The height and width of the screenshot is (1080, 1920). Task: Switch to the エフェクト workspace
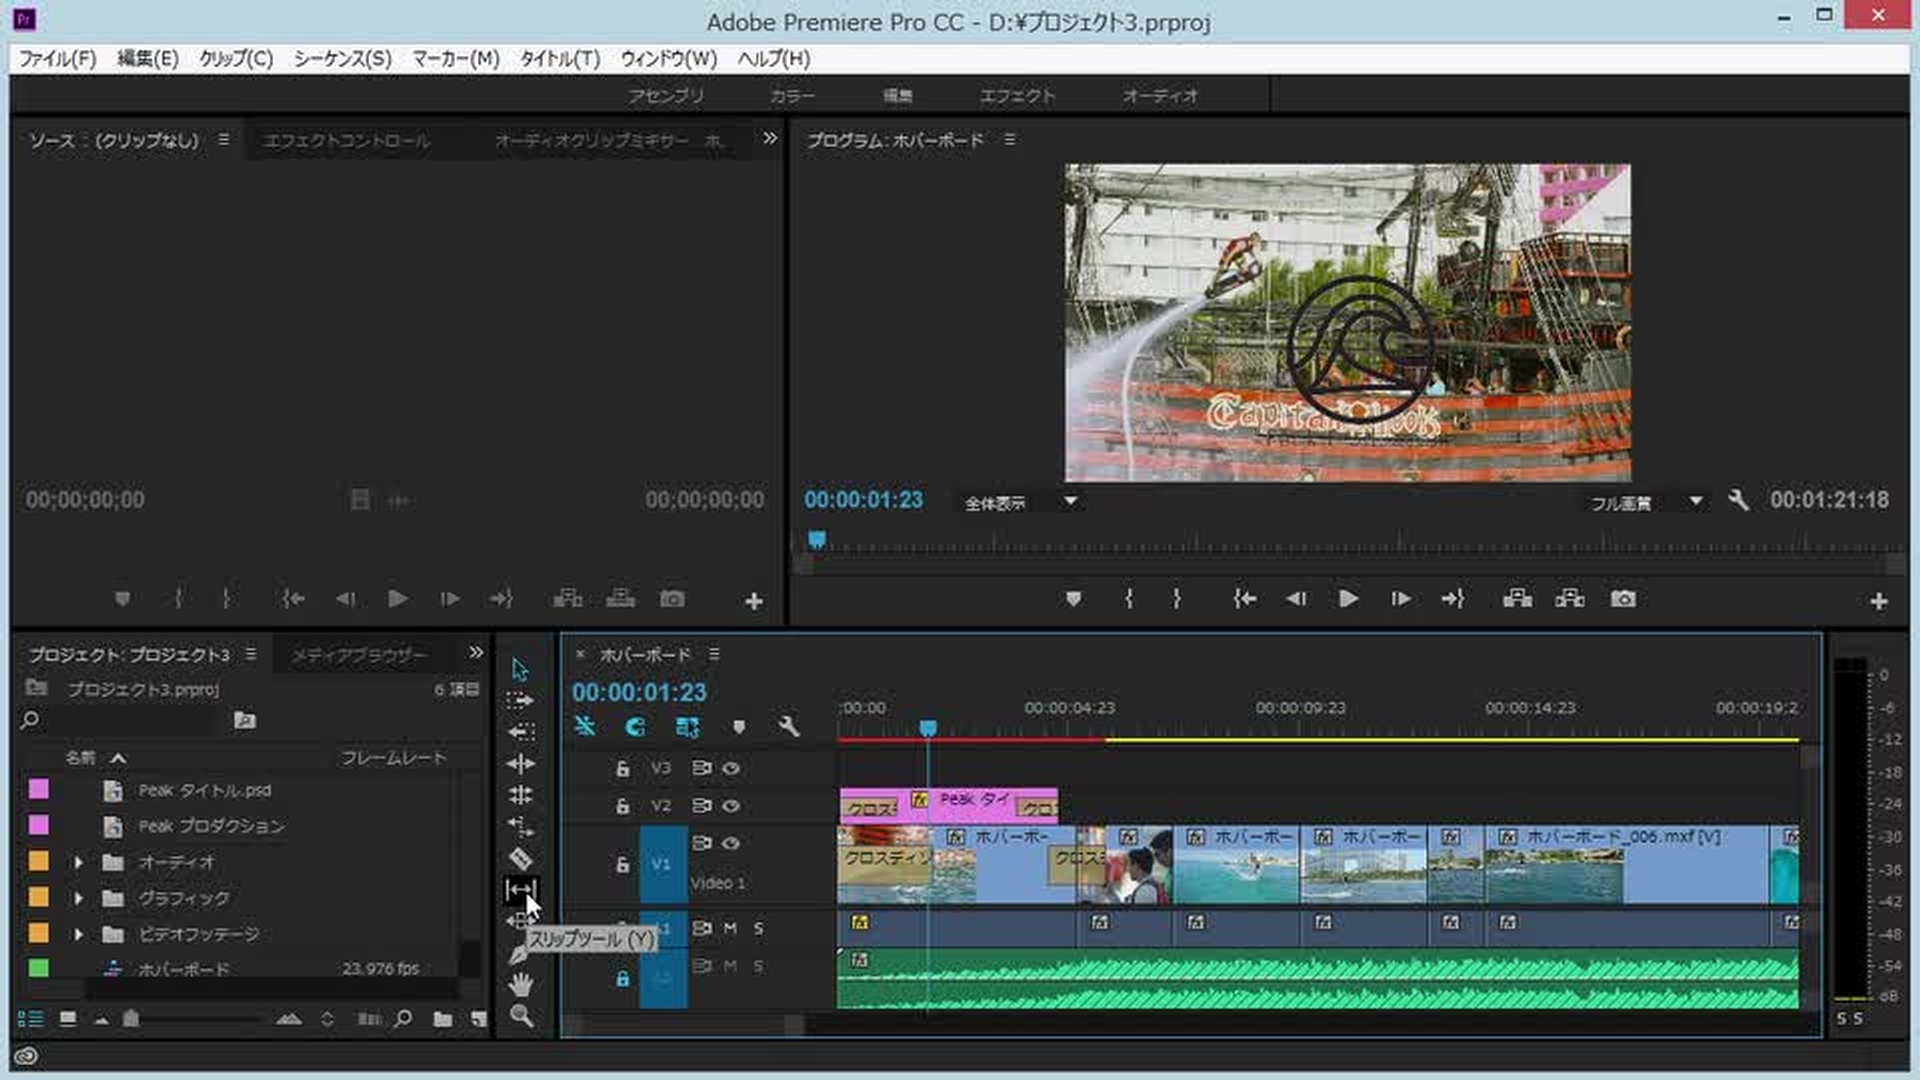pyautogui.click(x=1017, y=96)
